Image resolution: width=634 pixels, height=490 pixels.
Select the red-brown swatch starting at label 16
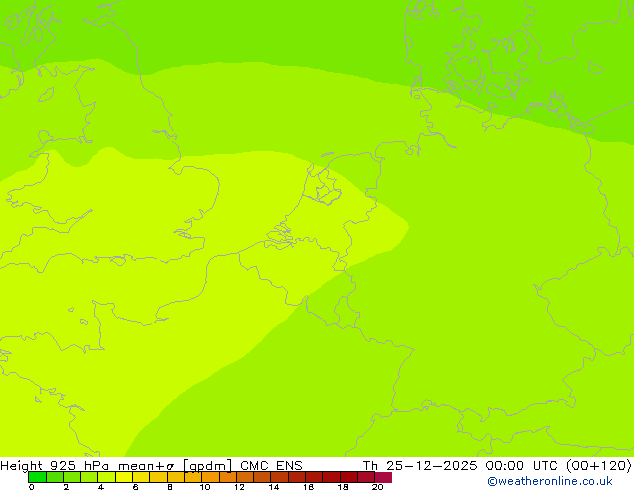[314, 477]
